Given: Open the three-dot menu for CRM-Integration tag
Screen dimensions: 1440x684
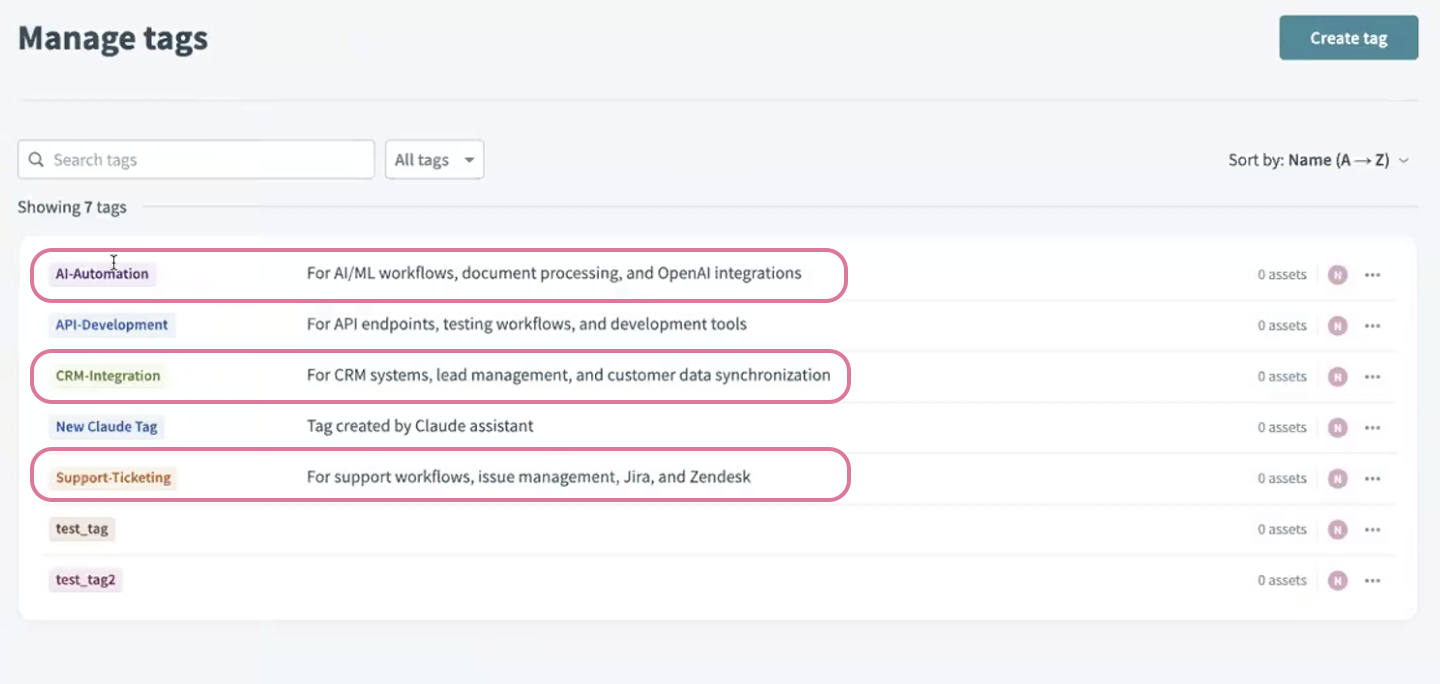Looking at the screenshot, I should click(x=1372, y=377).
